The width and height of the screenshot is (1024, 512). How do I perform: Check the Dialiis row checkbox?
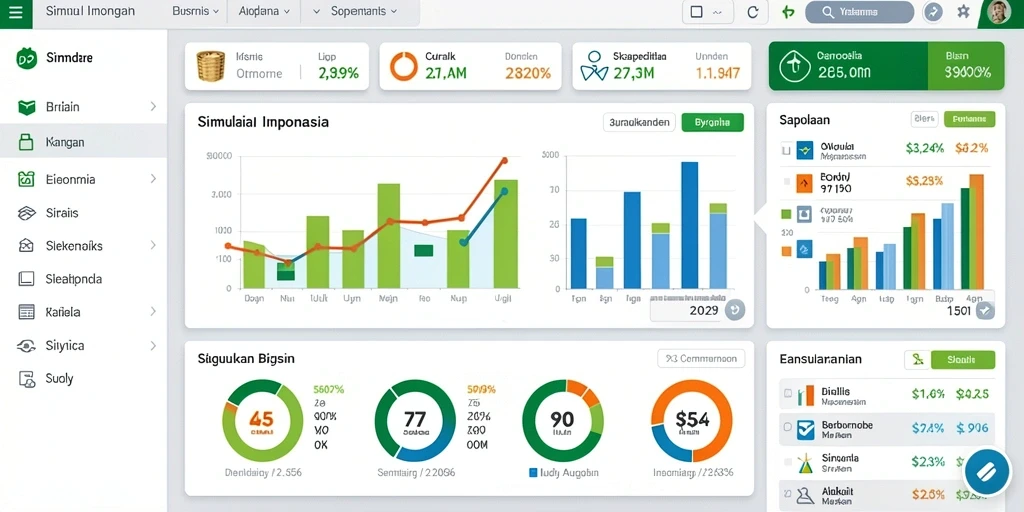click(x=788, y=394)
